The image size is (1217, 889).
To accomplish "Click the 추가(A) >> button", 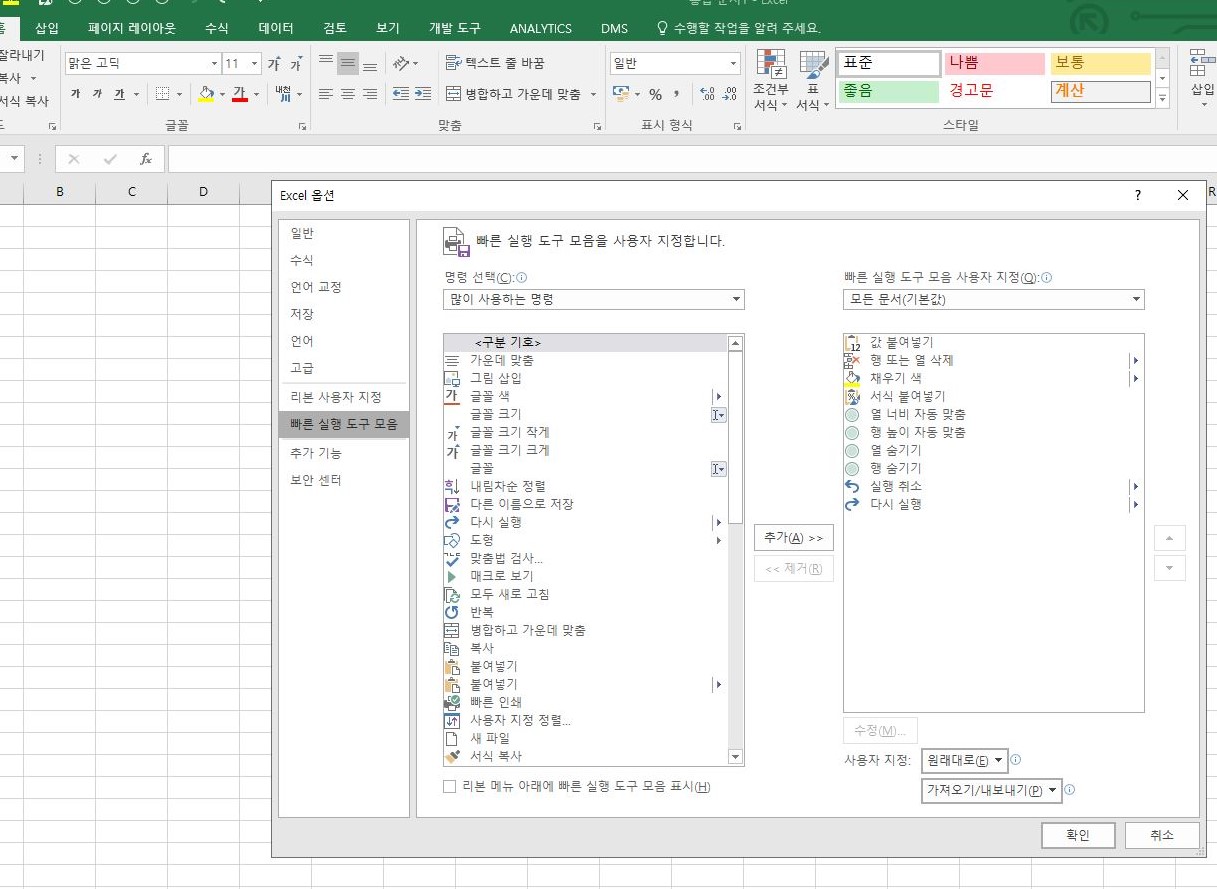I will [793, 538].
